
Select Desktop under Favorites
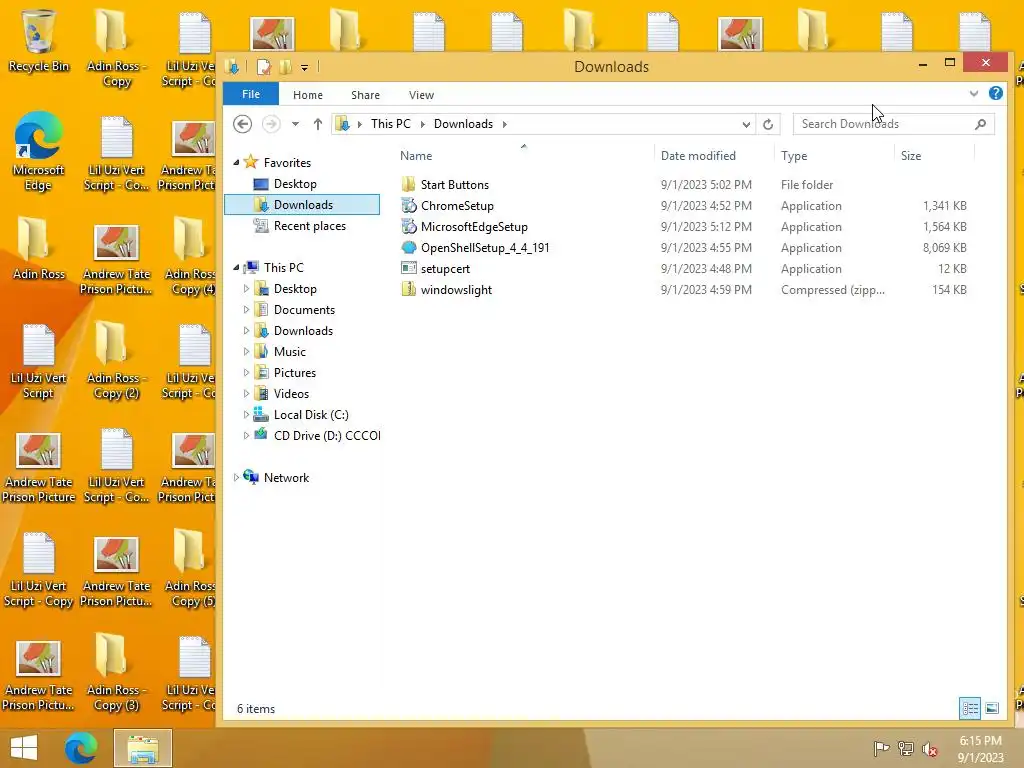click(295, 184)
